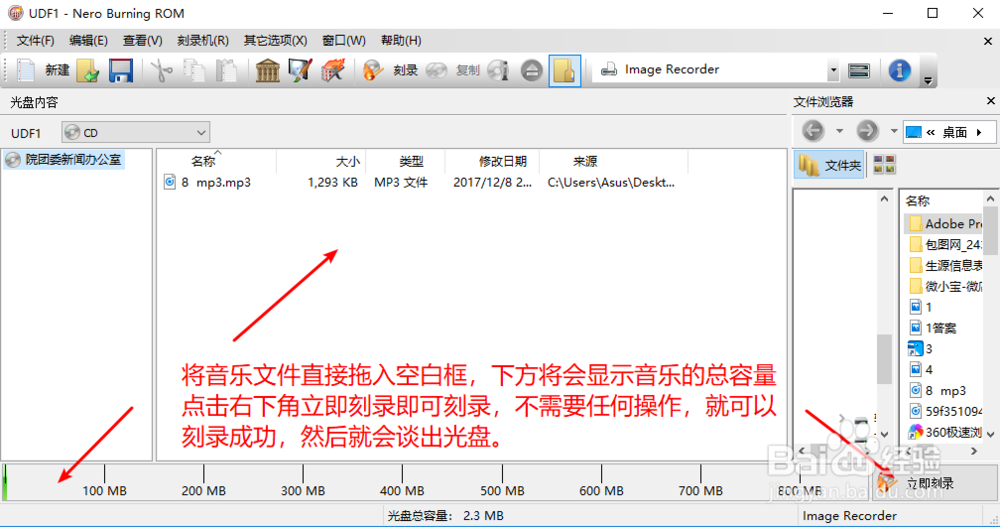Open the 查看(V) menu
1000x527 pixels.
(x=142, y=40)
